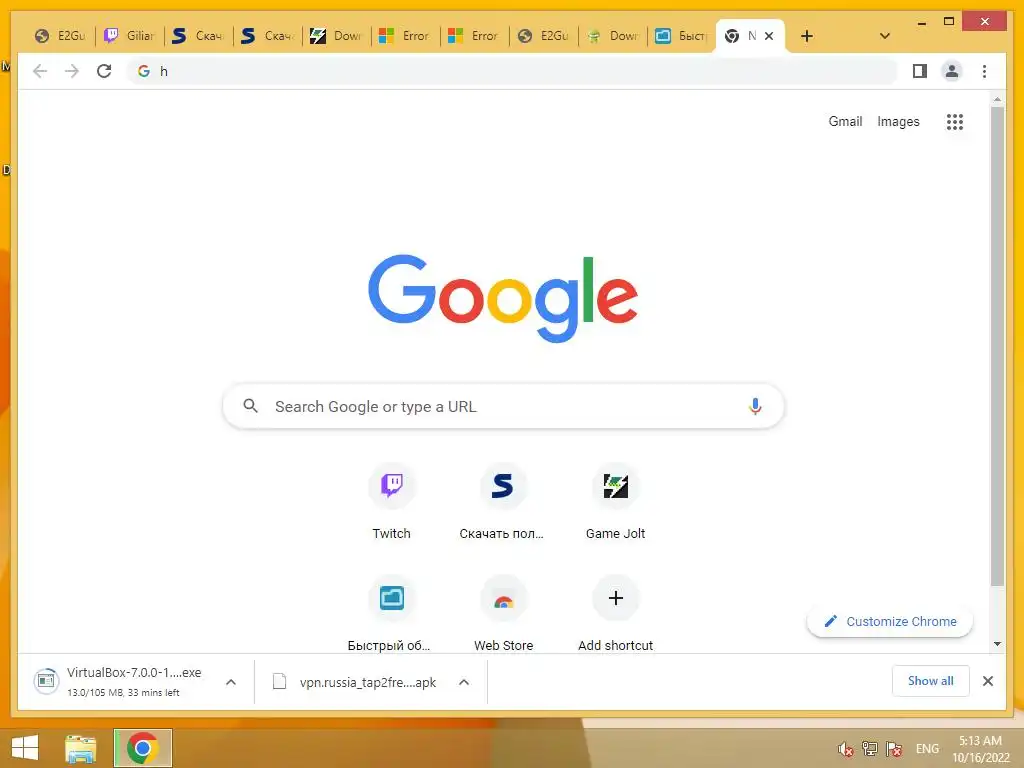Focus the Google search box
The height and width of the screenshot is (768, 1024).
[x=503, y=406]
